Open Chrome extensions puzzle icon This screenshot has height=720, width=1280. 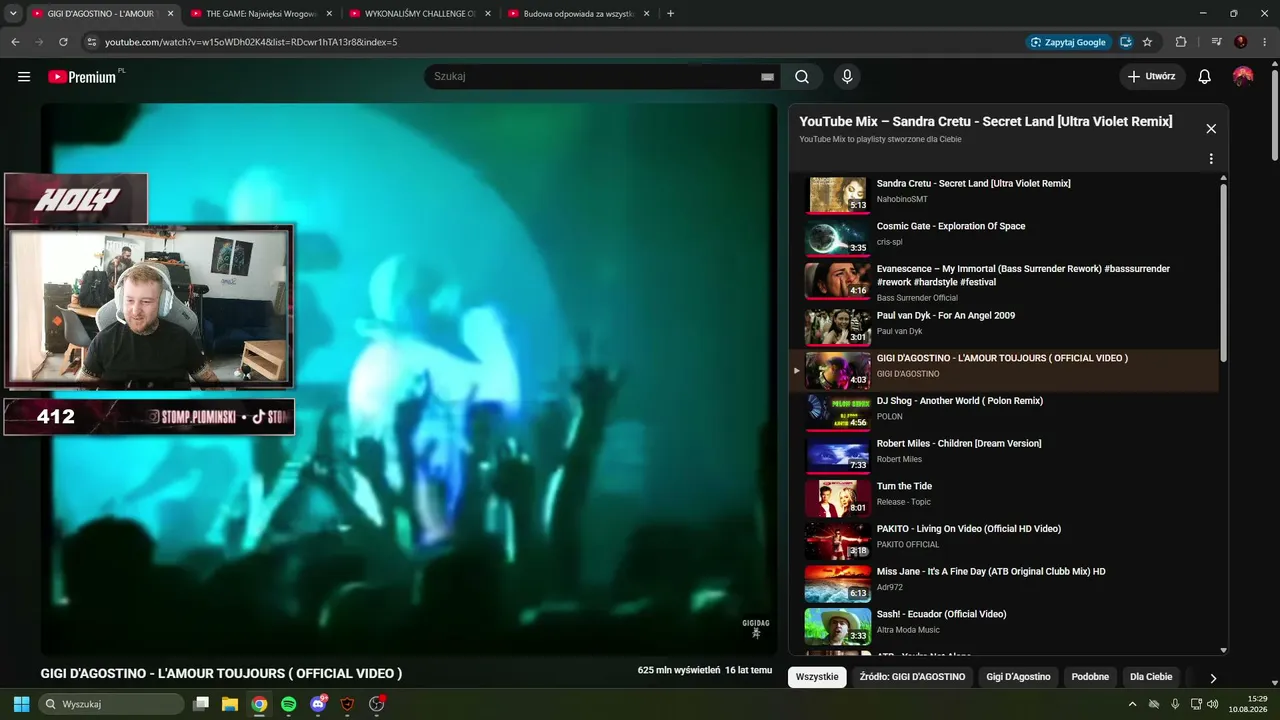point(1181,42)
